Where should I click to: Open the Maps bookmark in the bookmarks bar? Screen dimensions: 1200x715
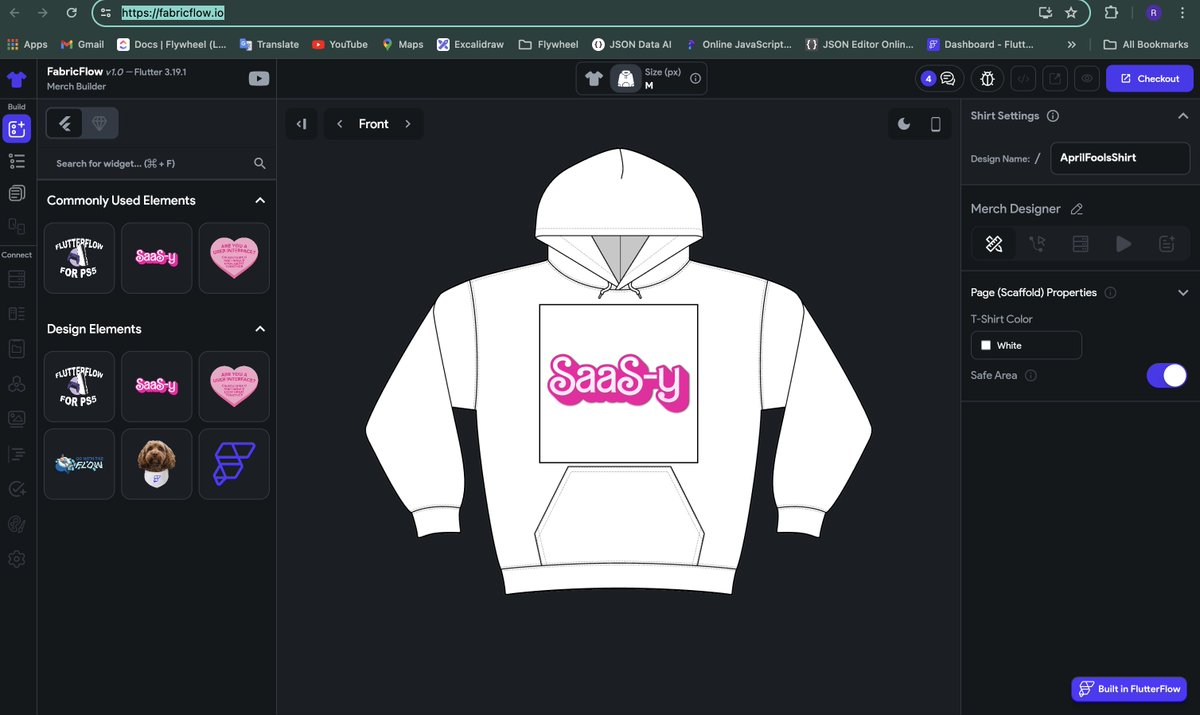402,44
